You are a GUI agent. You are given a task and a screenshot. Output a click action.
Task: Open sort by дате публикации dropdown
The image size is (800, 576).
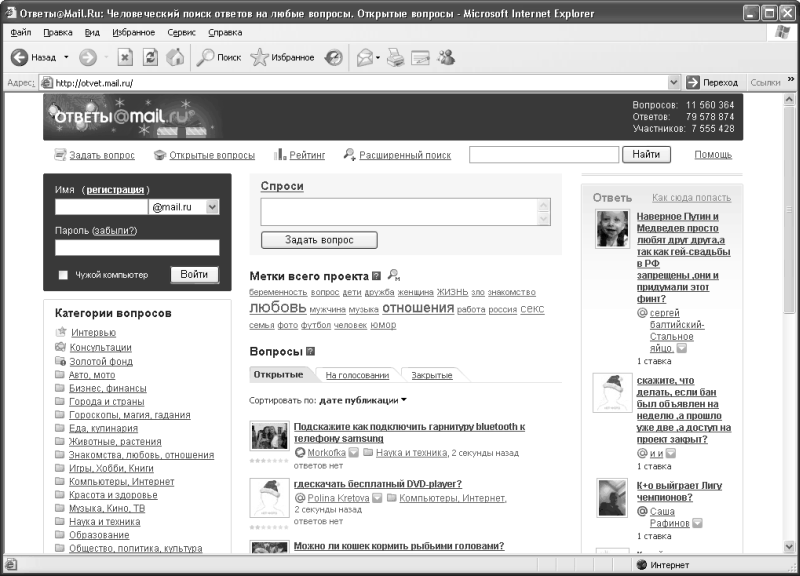[404, 400]
